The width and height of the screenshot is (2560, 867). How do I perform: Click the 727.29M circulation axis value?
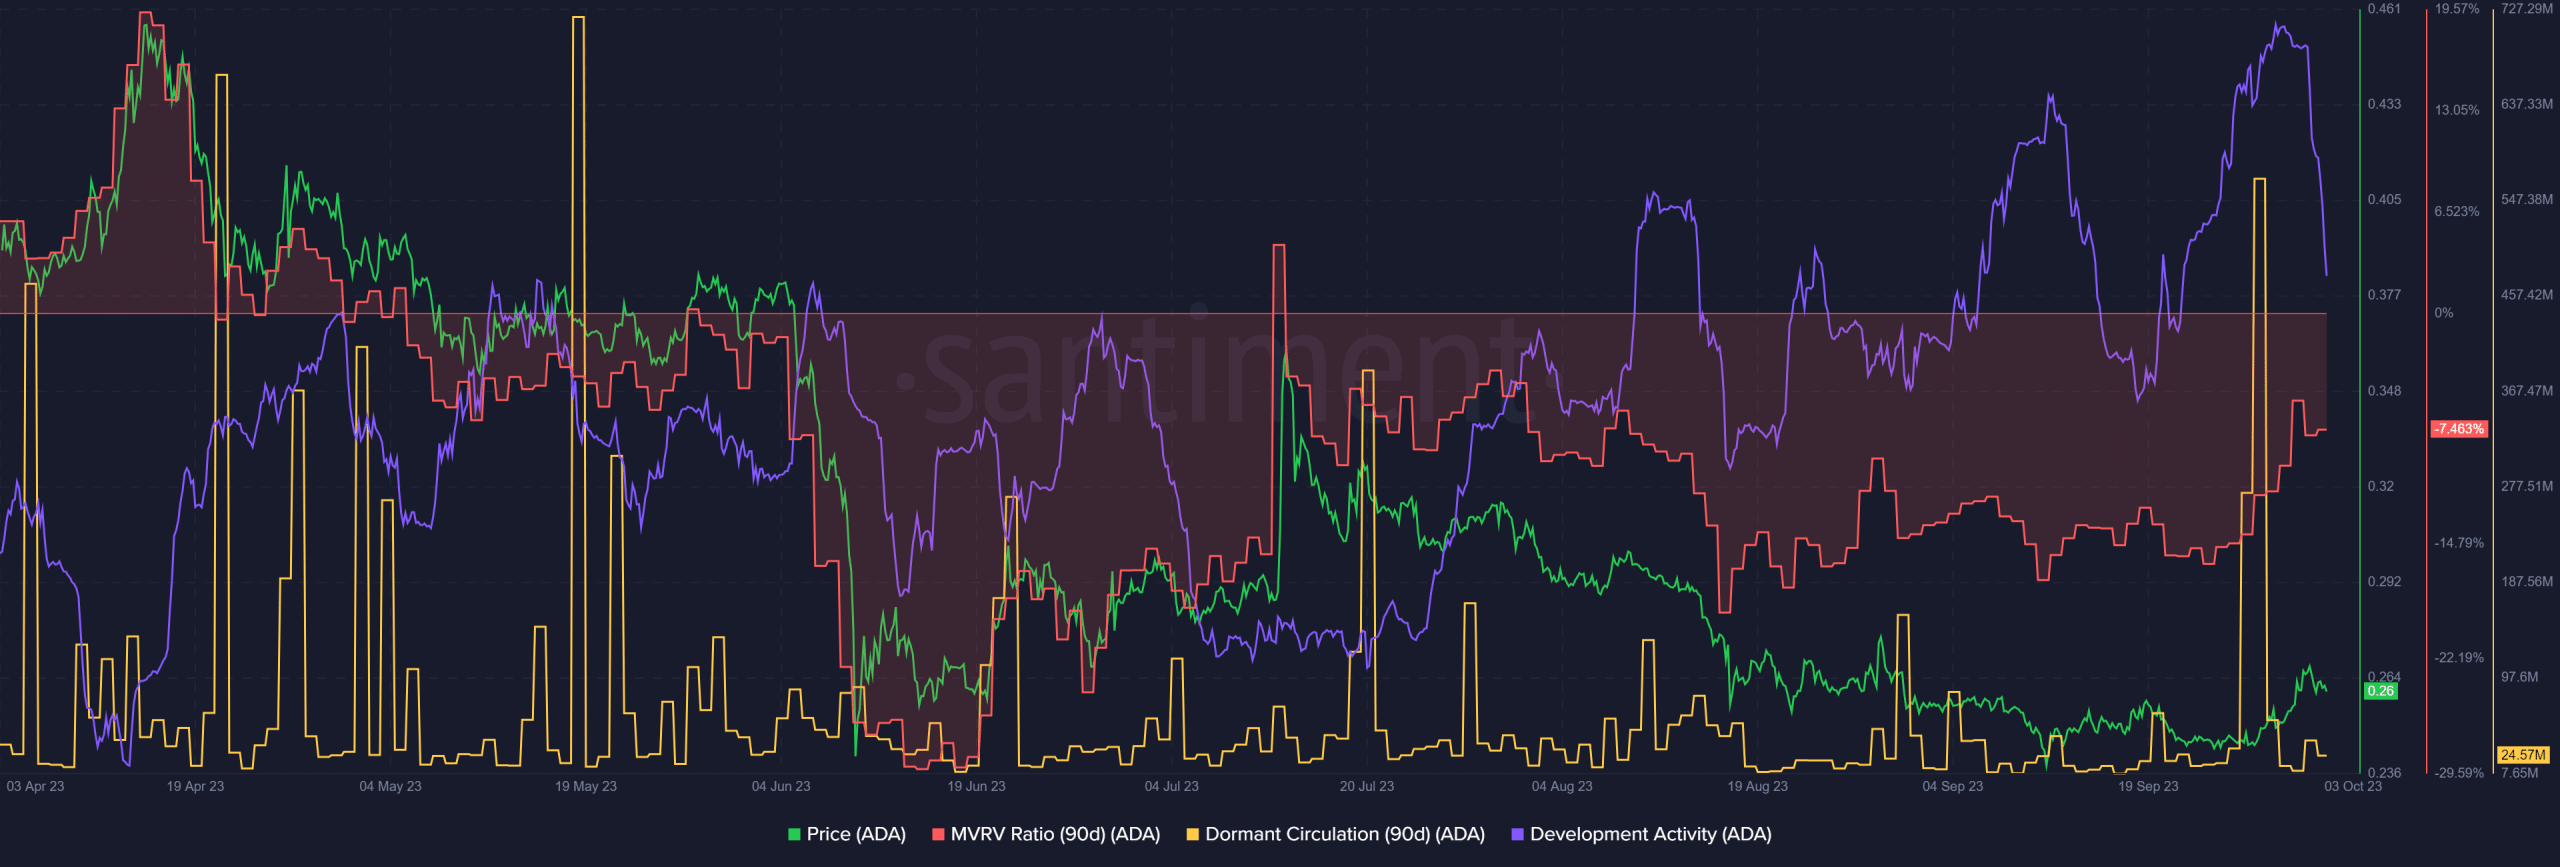[2526, 9]
